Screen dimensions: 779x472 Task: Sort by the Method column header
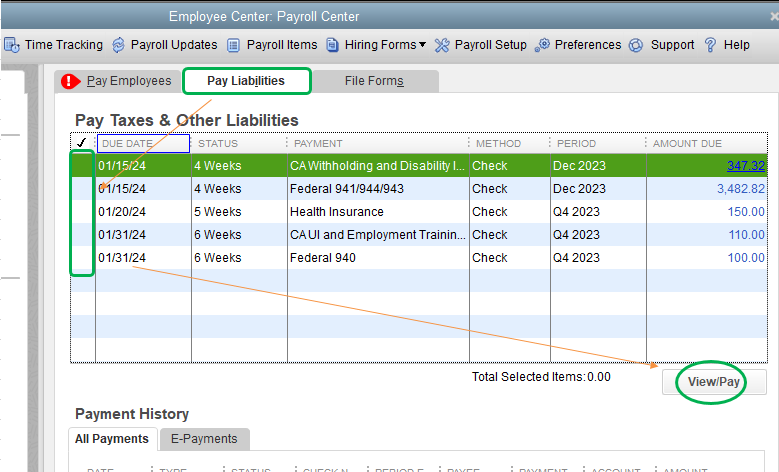click(510, 144)
